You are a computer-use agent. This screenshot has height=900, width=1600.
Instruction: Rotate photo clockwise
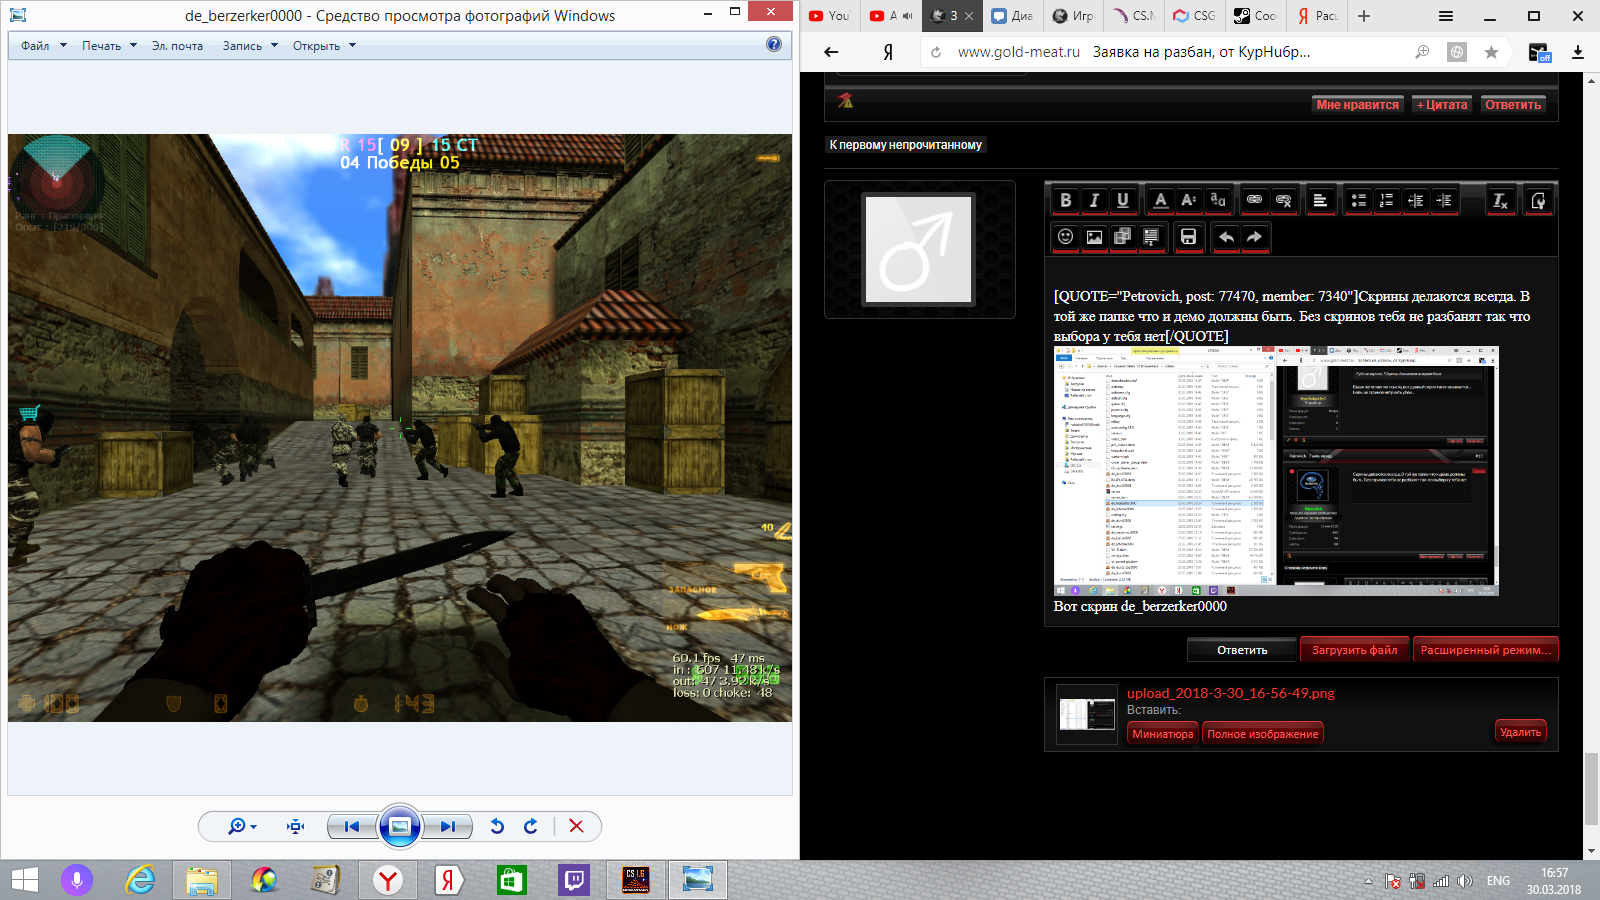(531, 826)
